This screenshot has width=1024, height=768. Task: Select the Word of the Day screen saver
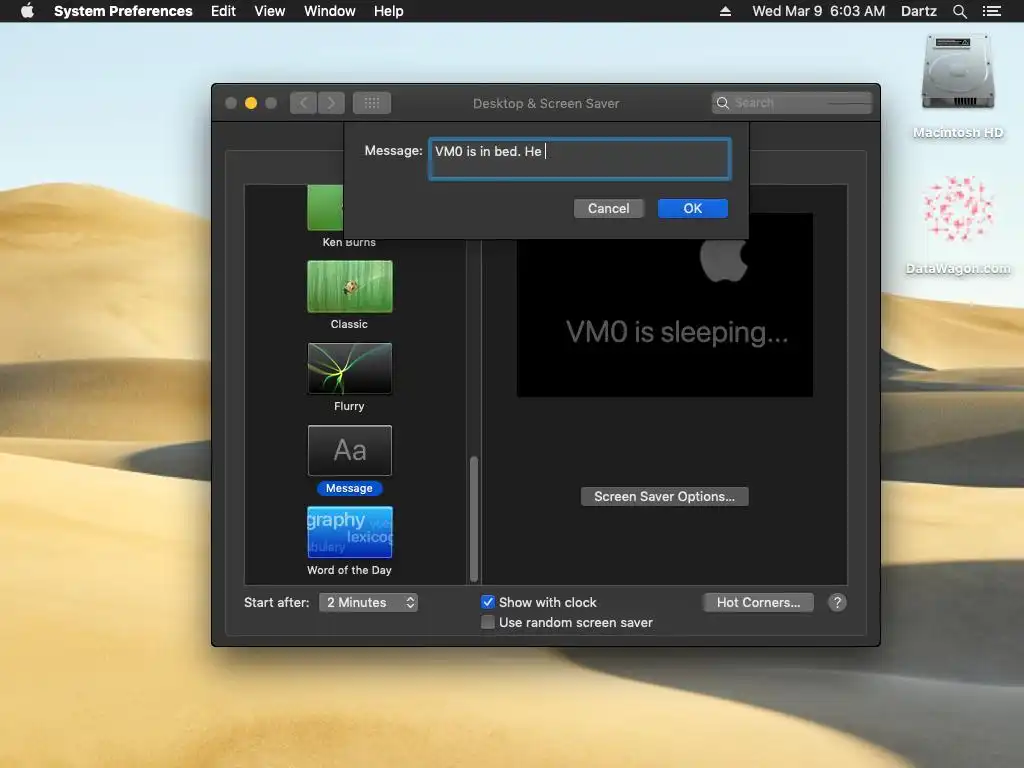pyautogui.click(x=350, y=532)
